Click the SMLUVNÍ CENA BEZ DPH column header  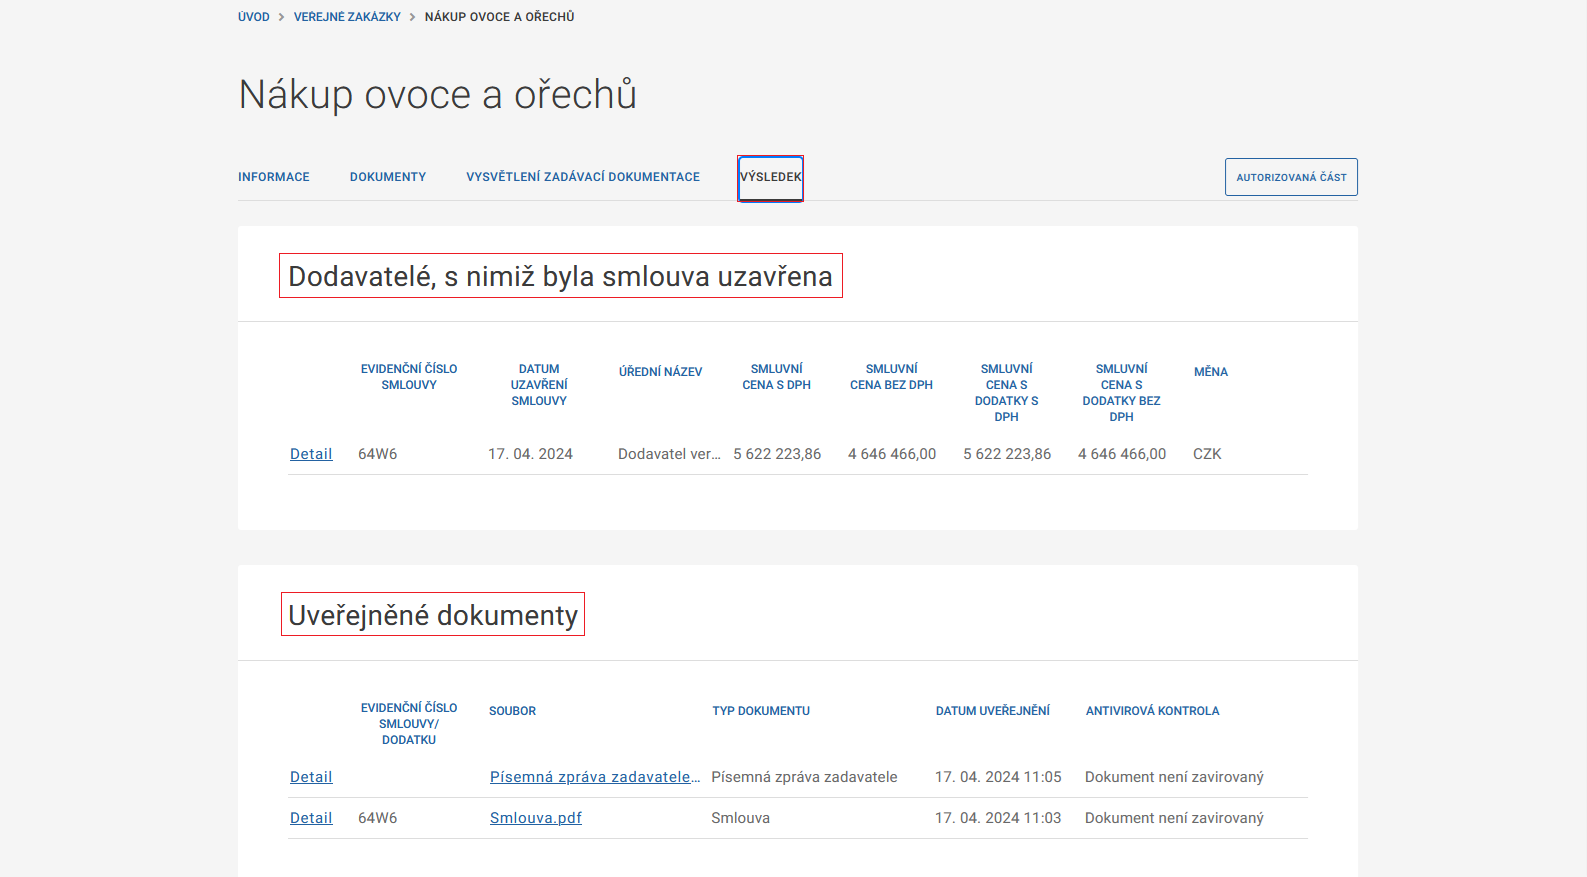(891, 377)
